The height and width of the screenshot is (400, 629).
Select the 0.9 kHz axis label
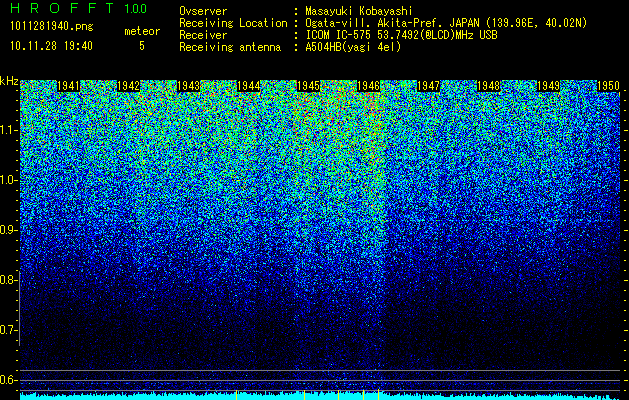click(8, 230)
